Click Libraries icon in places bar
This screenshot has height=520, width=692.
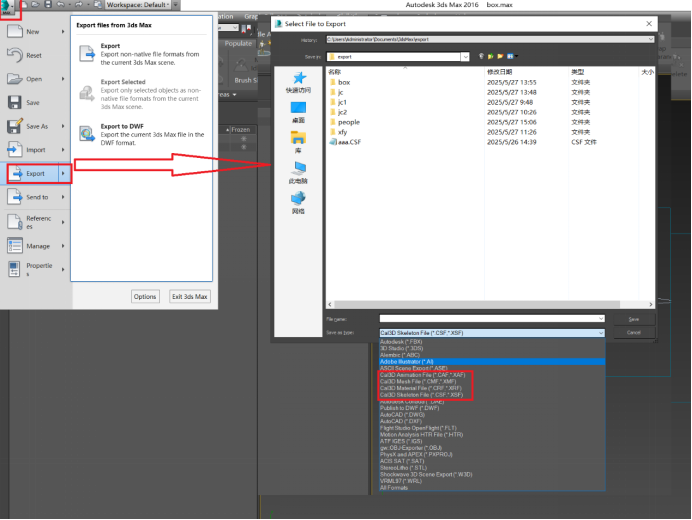click(x=298, y=143)
